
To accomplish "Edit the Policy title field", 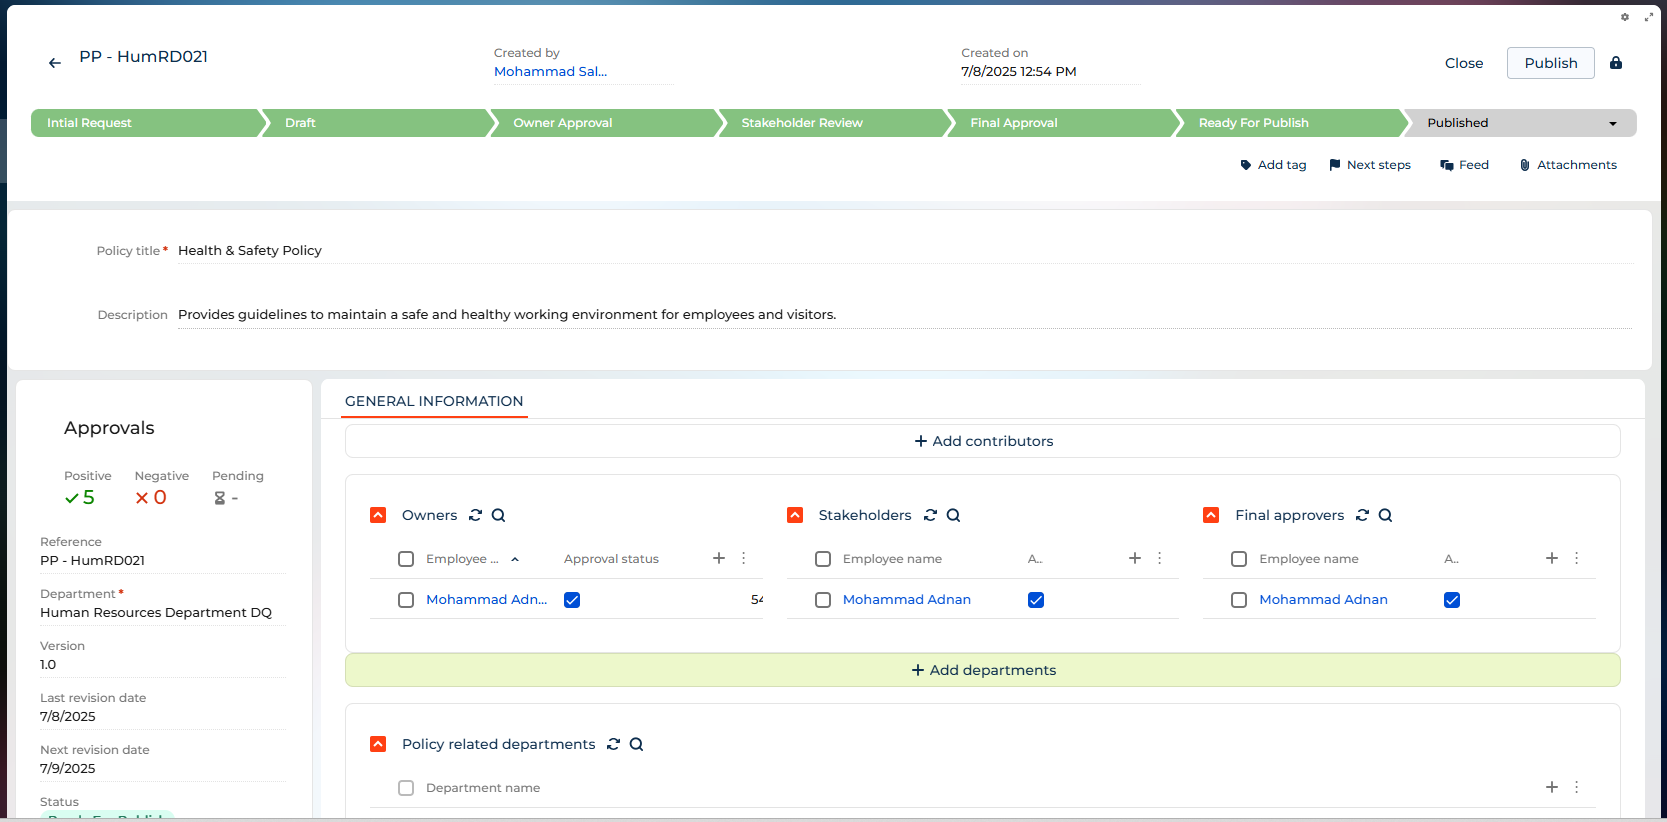I will point(900,251).
